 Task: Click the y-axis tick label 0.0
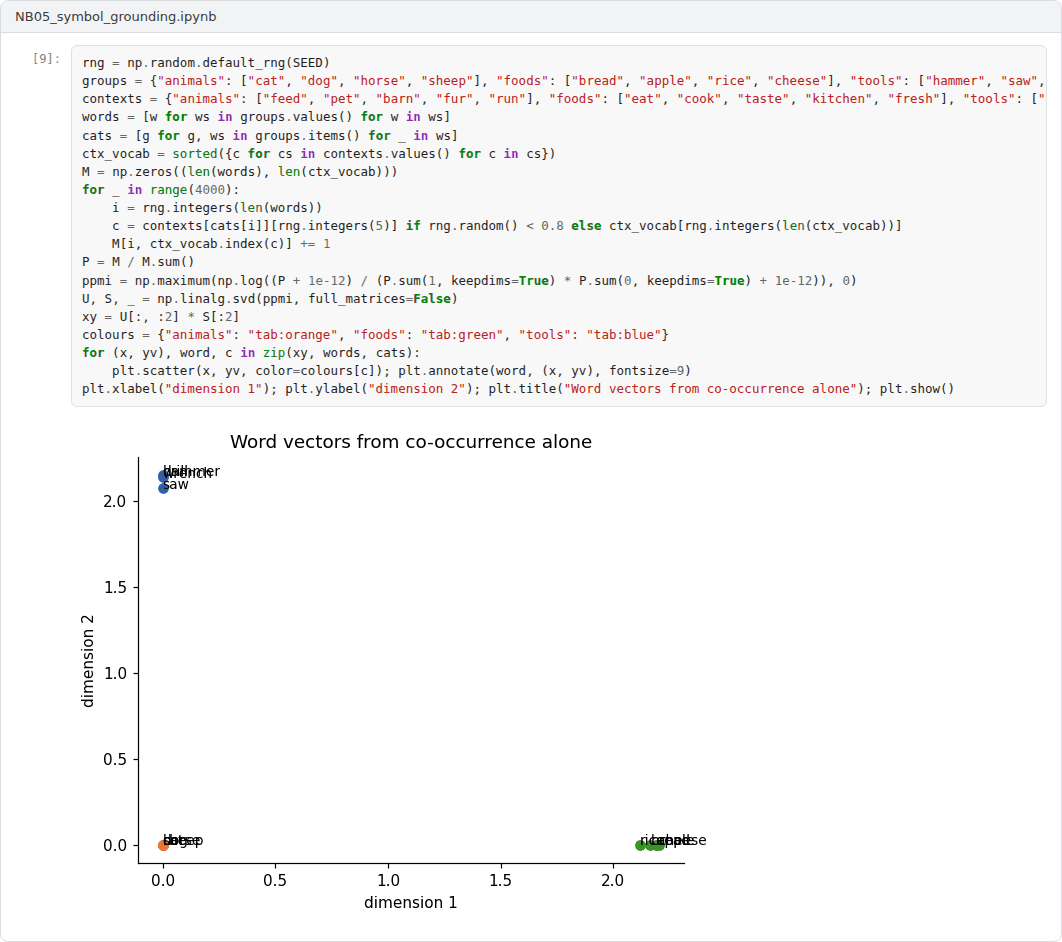[114, 845]
